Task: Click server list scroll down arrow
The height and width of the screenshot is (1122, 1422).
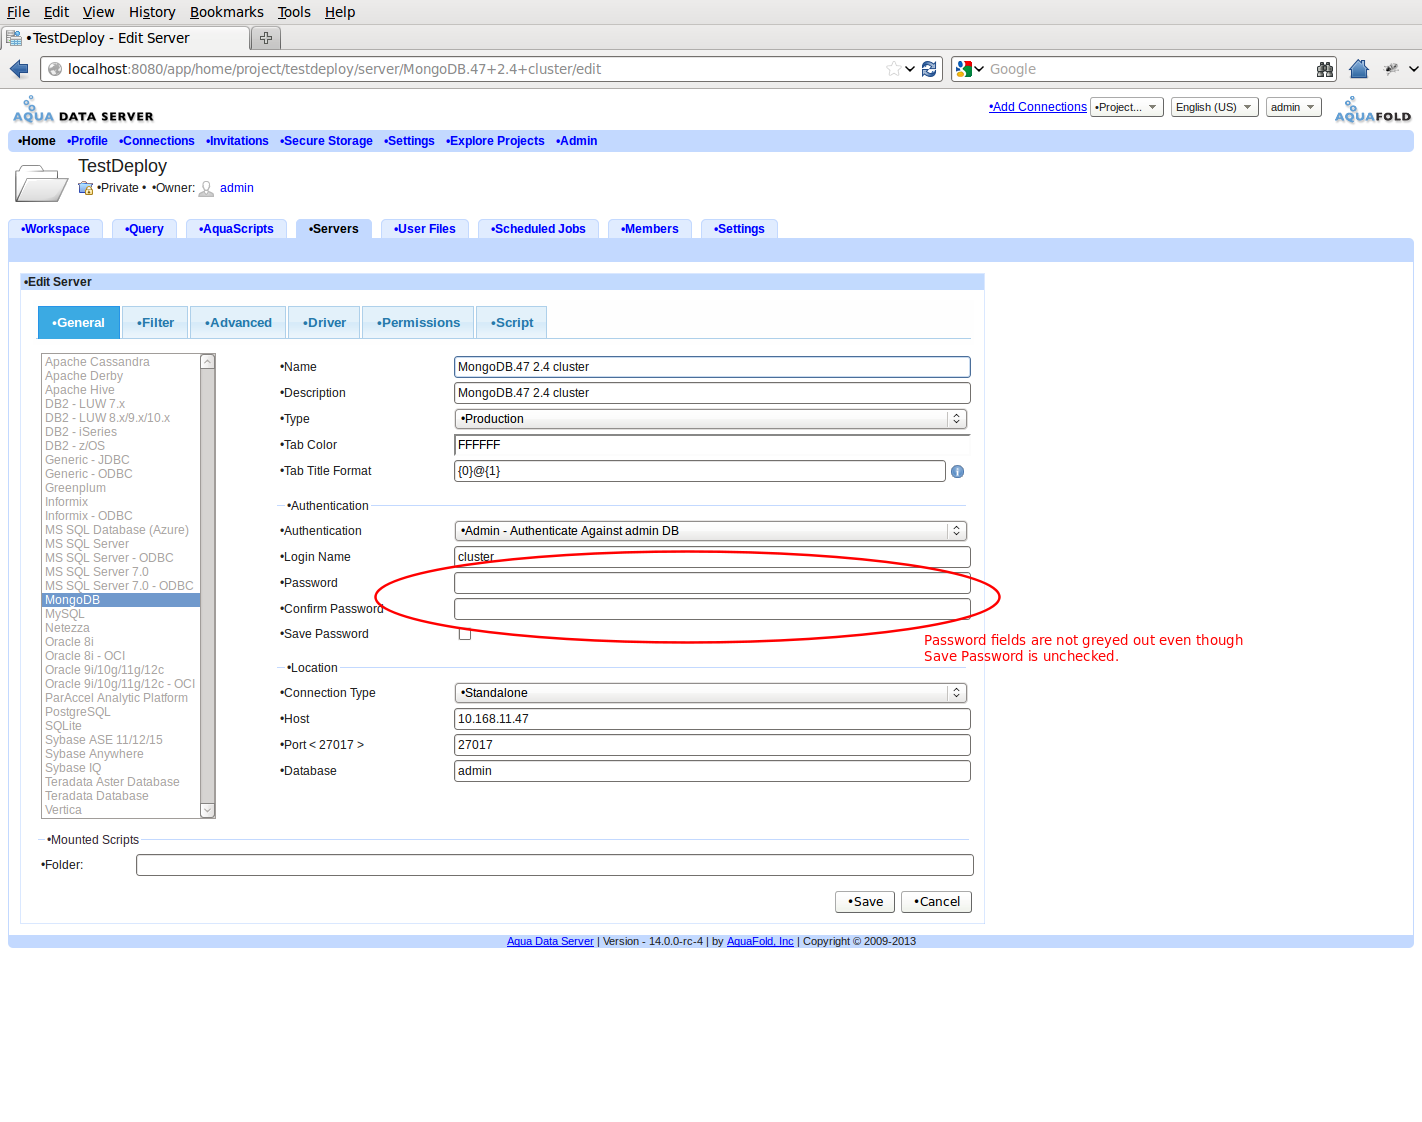Action: point(207,810)
